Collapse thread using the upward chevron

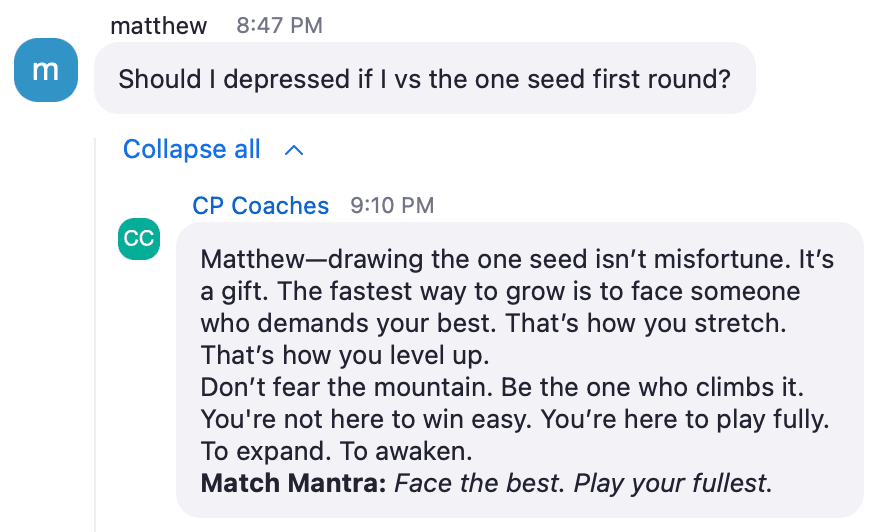tap(294, 150)
